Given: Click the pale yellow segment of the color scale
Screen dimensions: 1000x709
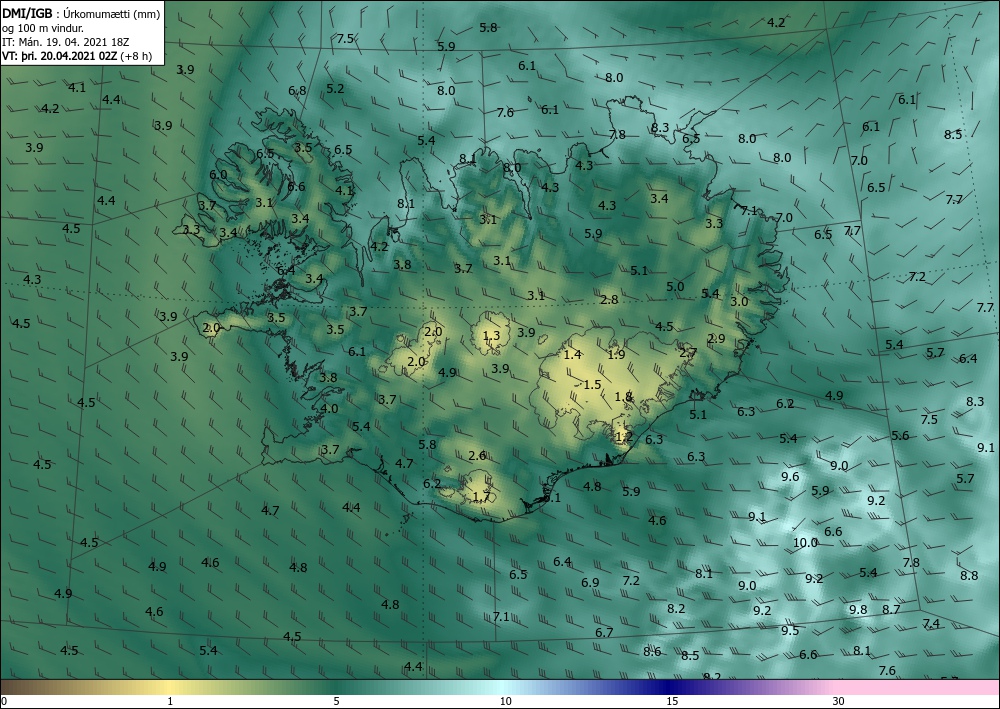Looking at the screenshot, I should (x=170, y=687).
